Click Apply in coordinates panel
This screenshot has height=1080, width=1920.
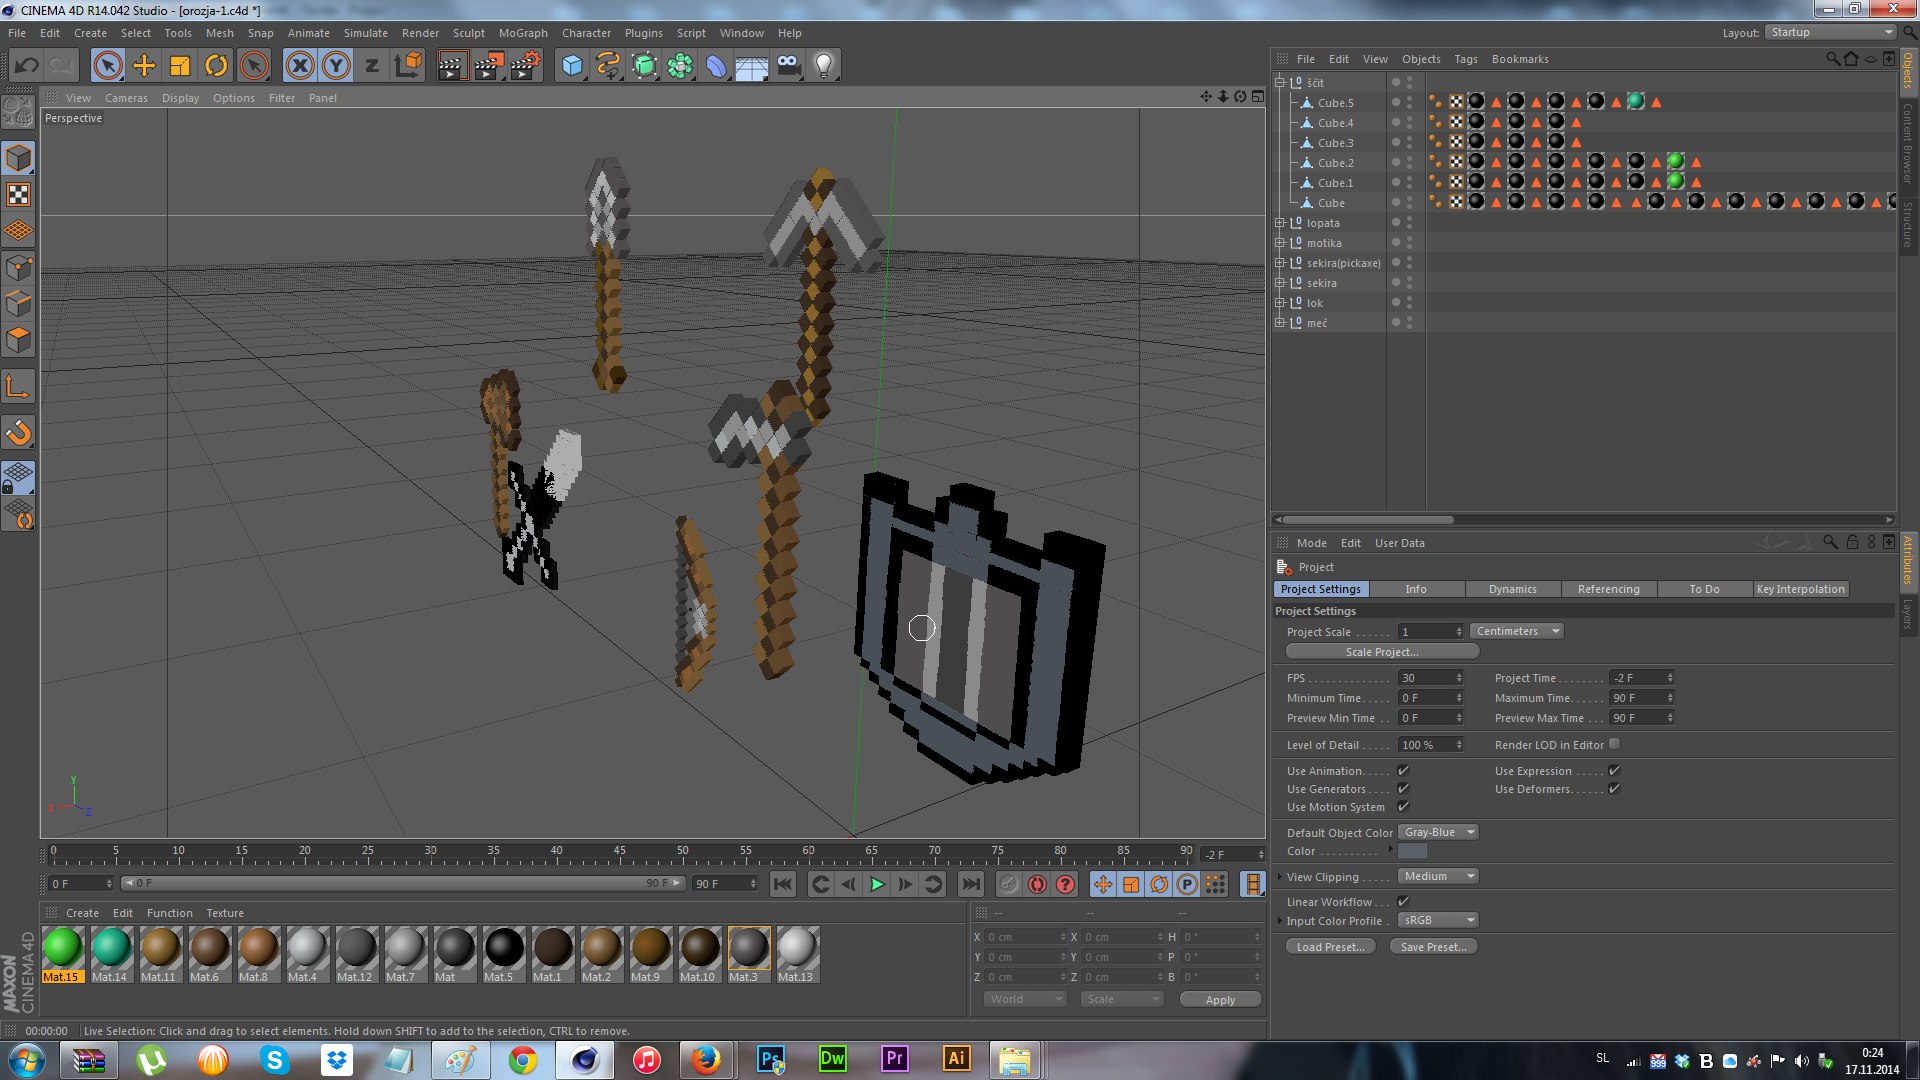(1220, 1000)
